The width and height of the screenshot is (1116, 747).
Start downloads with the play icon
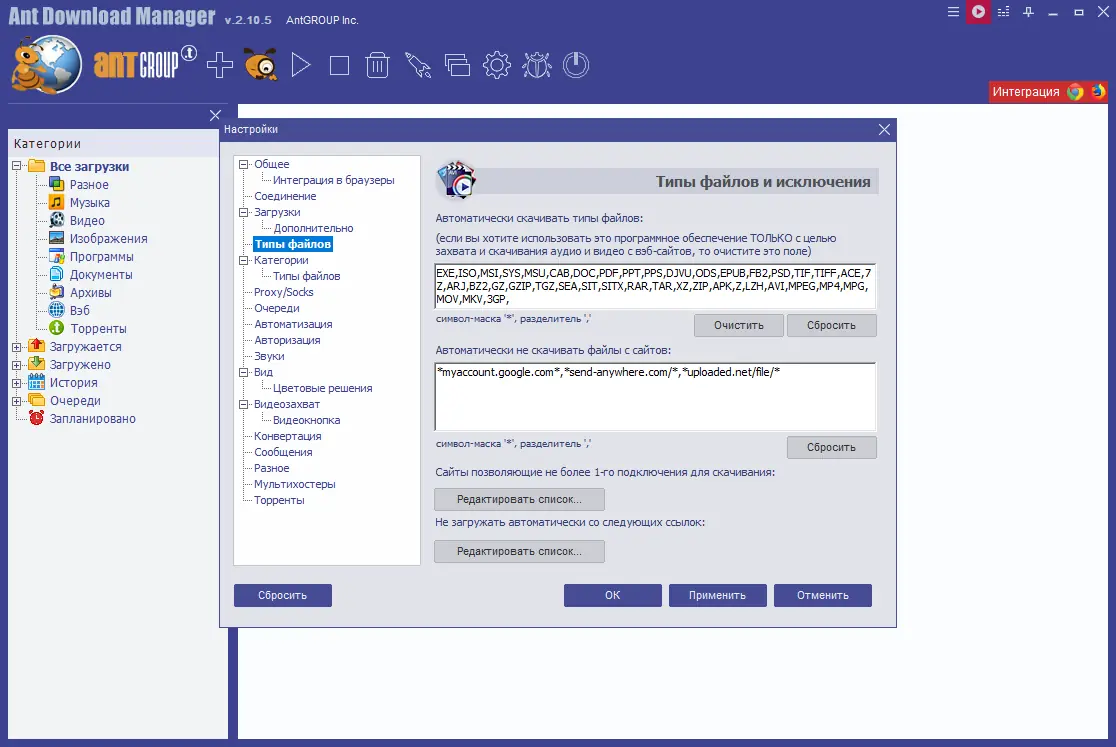[300, 65]
